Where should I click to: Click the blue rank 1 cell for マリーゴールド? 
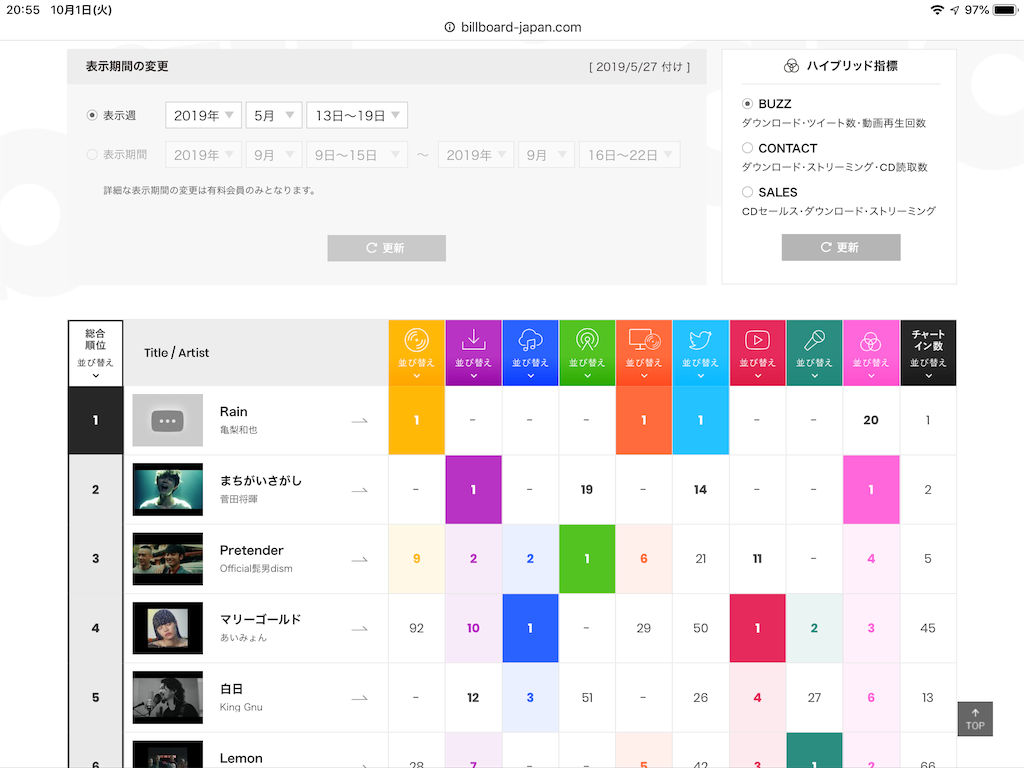(x=530, y=628)
